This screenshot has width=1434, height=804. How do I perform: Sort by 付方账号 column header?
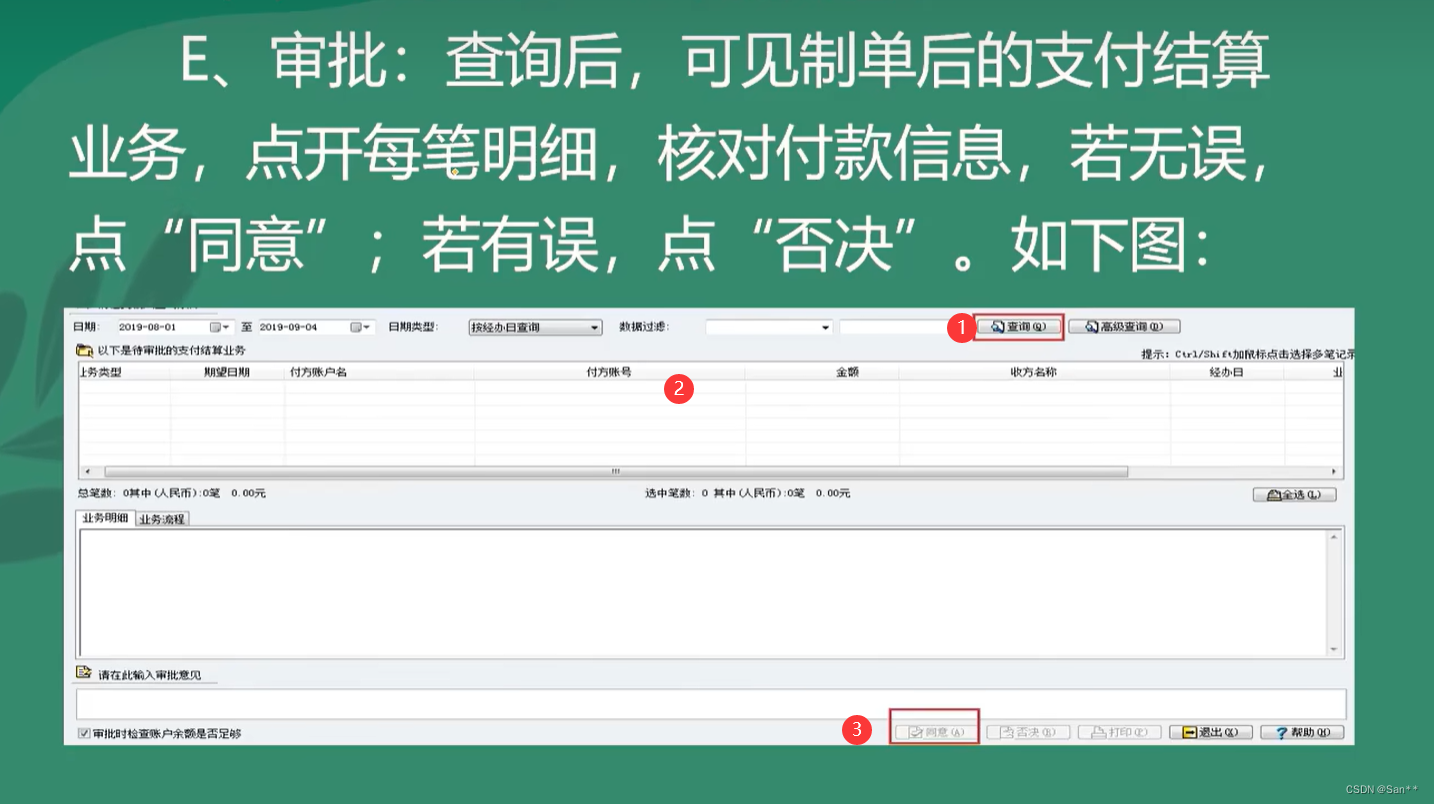pos(609,372)
